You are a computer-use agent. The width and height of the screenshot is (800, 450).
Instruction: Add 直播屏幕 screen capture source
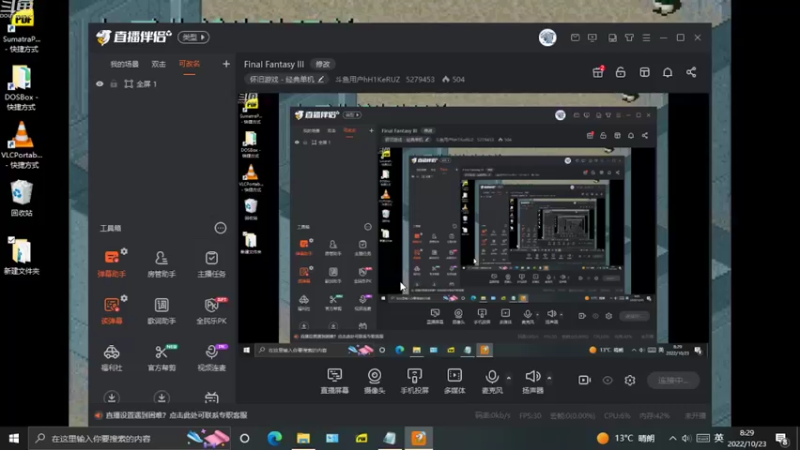335,381
